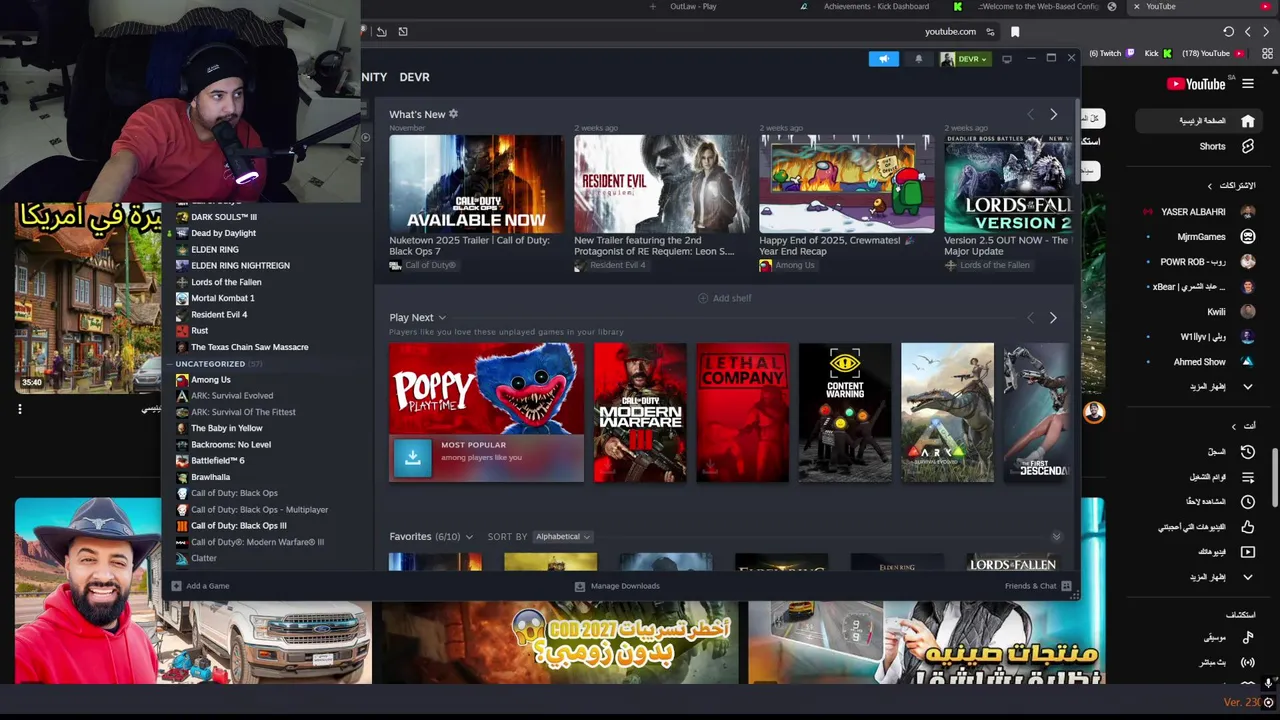The image size is (1280, 720).
Task: Select Dead by Daylight in library list
Action: coord(223,233)
